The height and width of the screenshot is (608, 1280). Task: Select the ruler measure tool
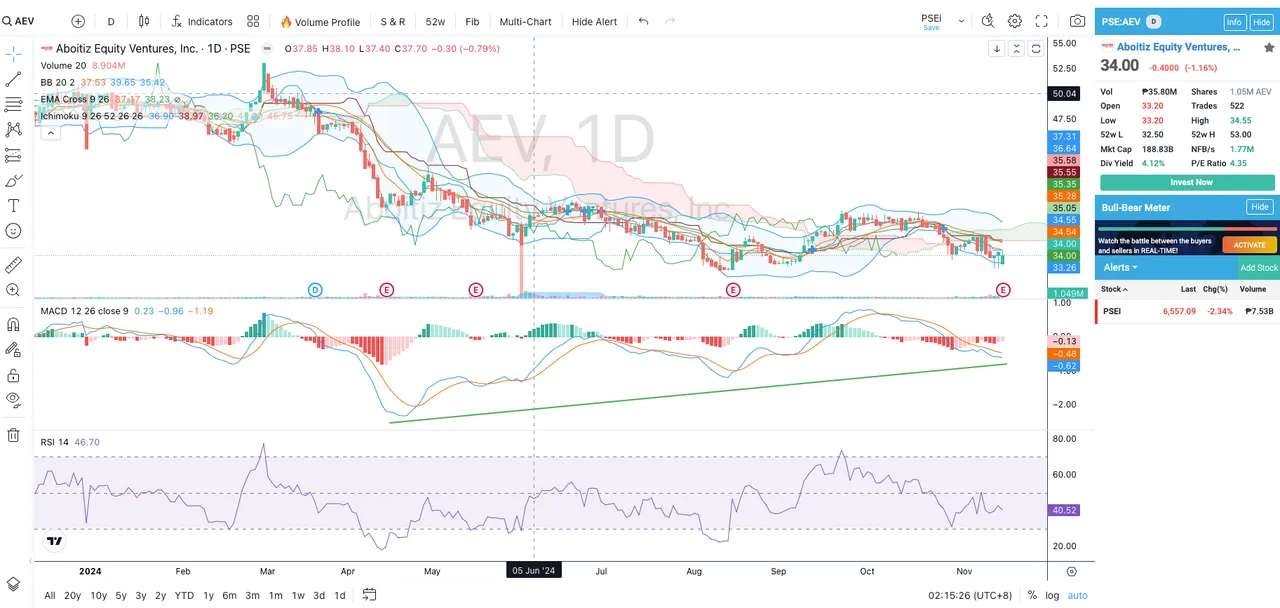click(14, 265)
